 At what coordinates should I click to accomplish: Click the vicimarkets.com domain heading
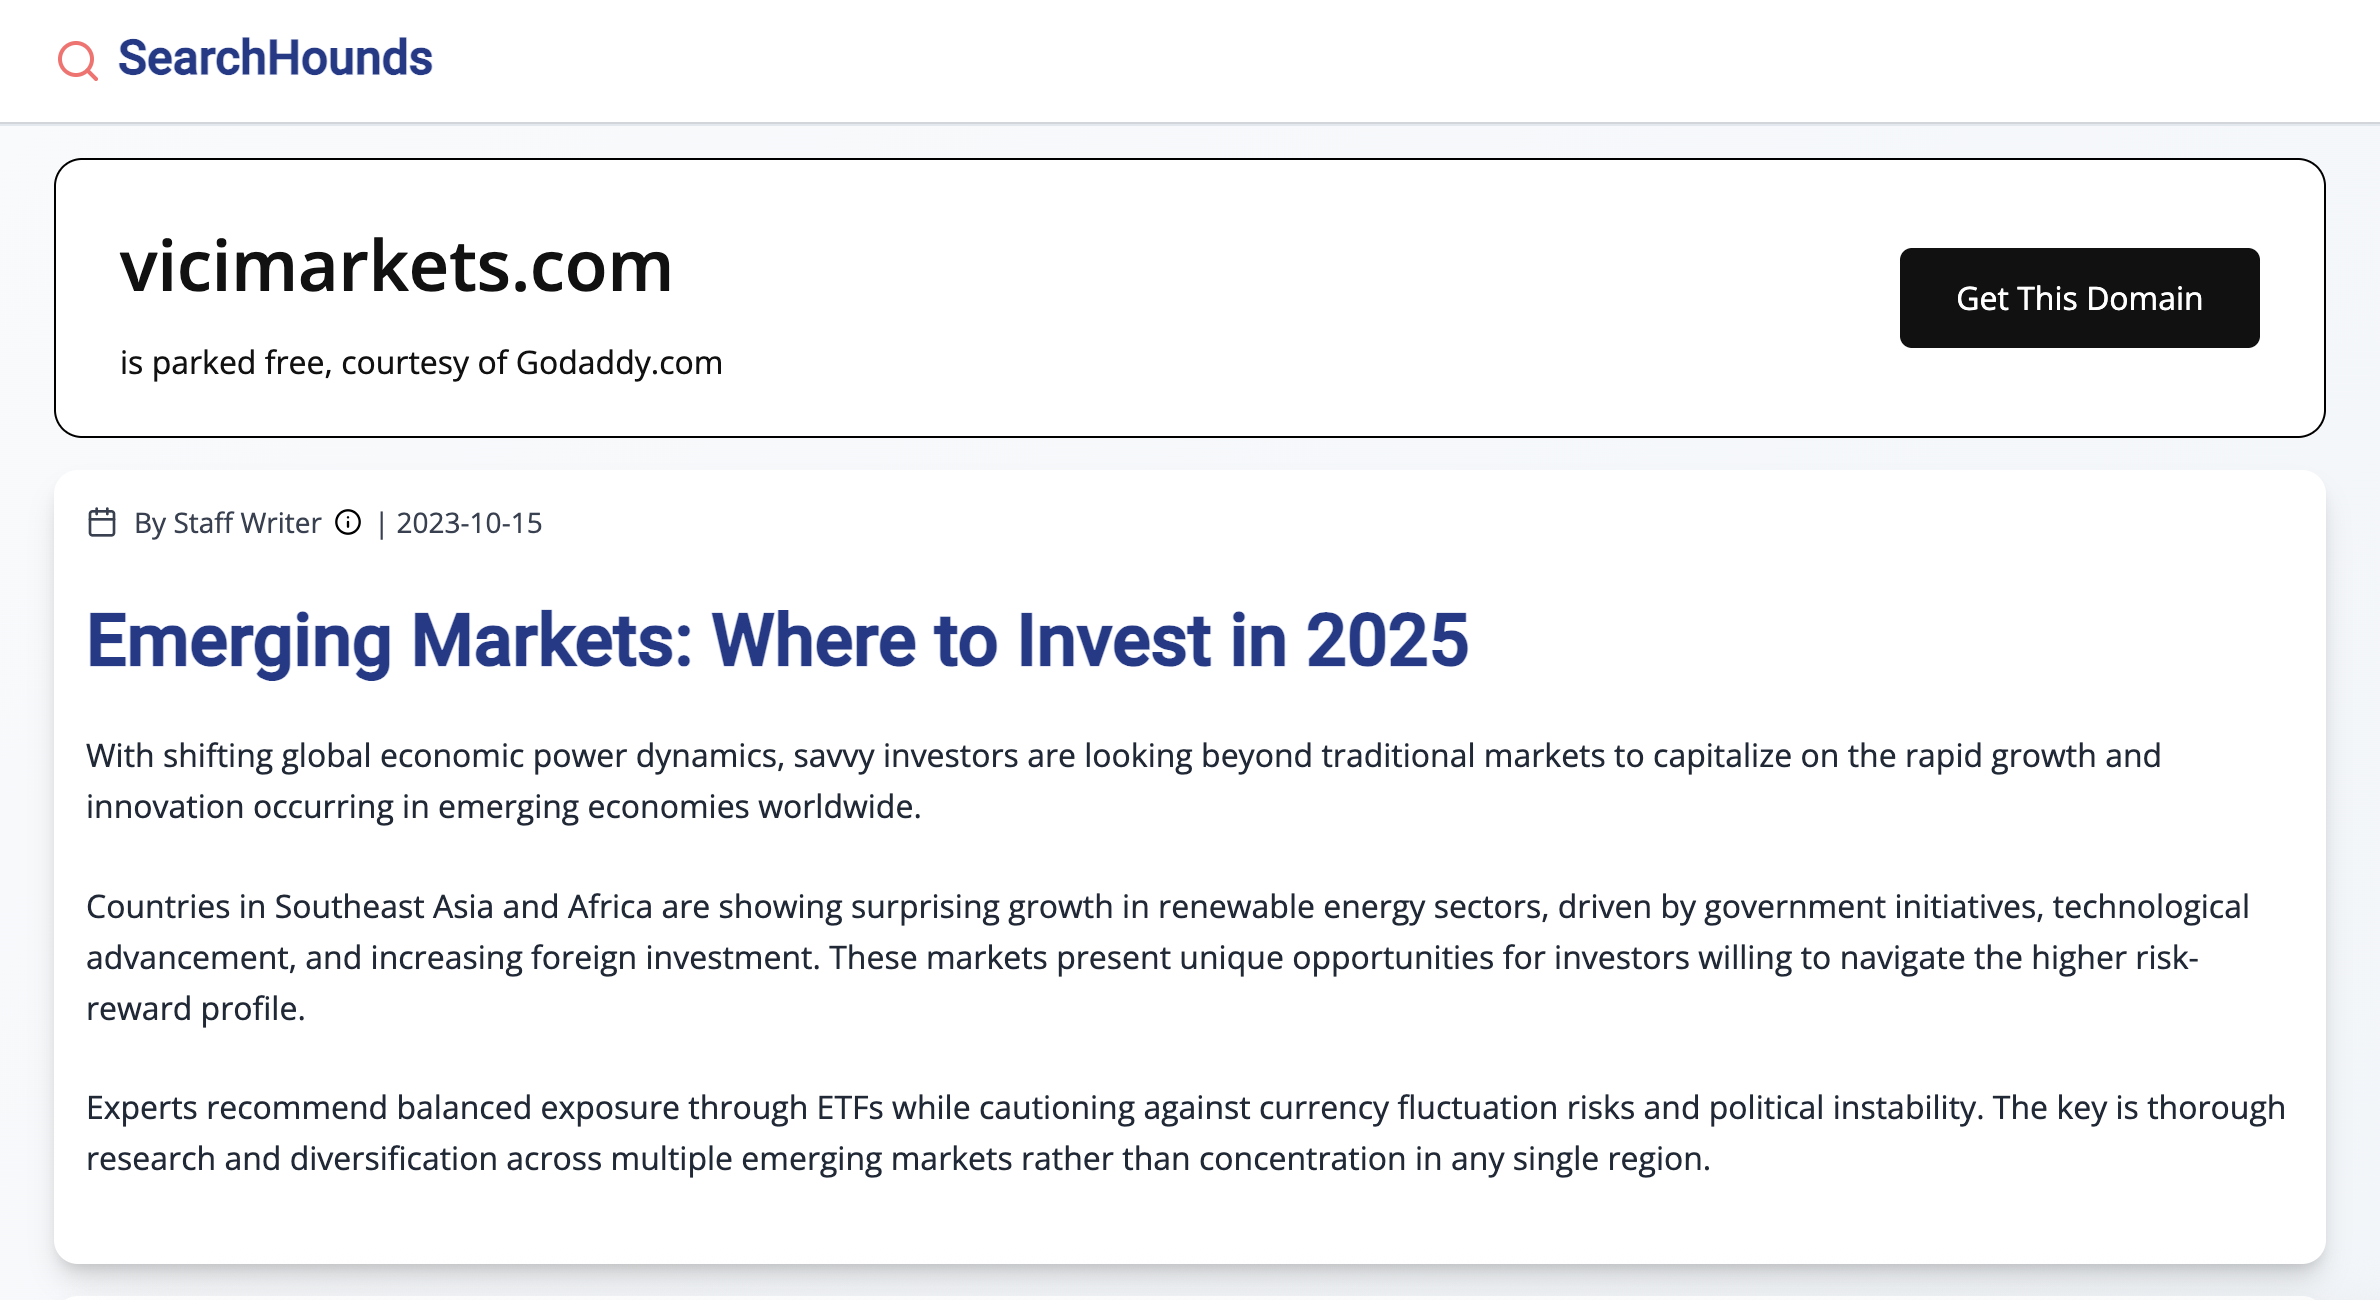point(396,267)
